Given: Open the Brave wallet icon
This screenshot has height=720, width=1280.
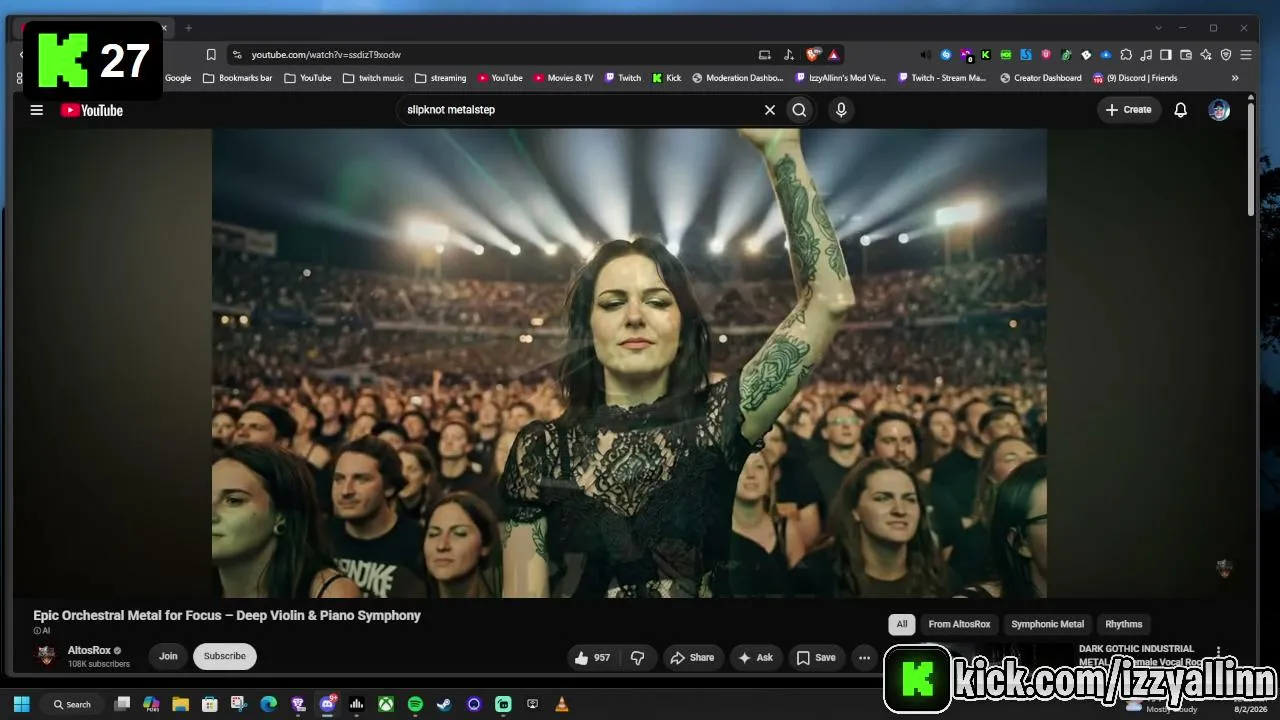Looking at the screenshot, I should pyautogui.click(x=1186, y=54).
